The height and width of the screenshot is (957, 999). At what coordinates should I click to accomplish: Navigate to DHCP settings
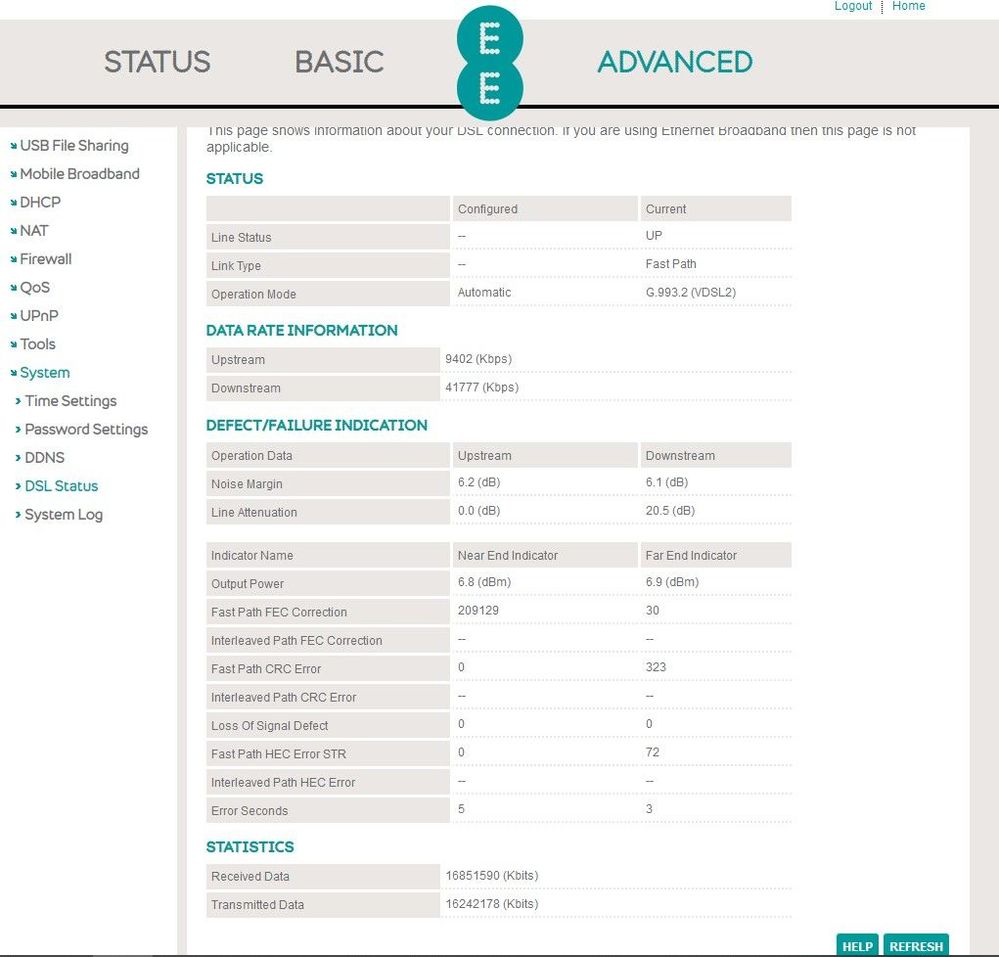point(40,202)
